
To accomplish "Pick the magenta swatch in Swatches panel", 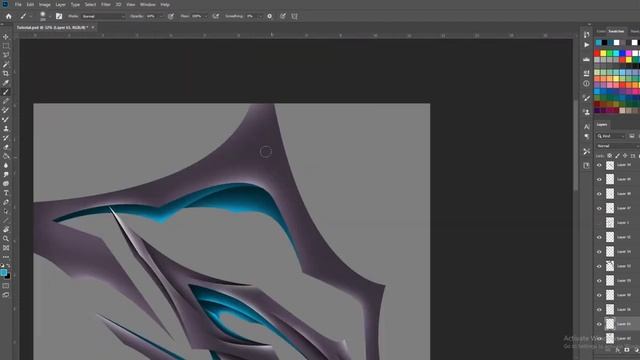I will pos(629,53).
